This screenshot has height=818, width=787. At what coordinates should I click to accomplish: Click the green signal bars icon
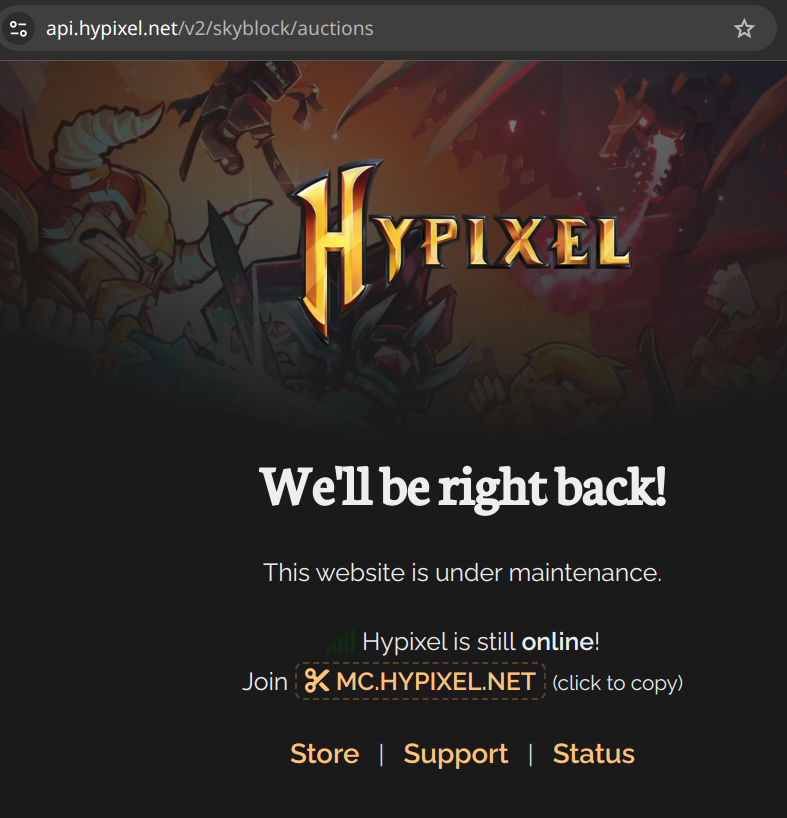(341, 641)
